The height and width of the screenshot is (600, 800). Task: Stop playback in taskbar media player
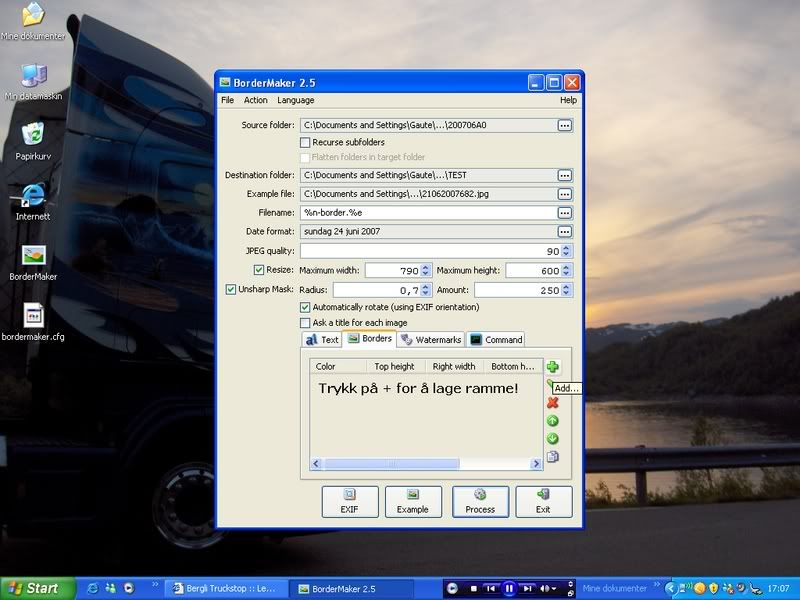point(473,589)
